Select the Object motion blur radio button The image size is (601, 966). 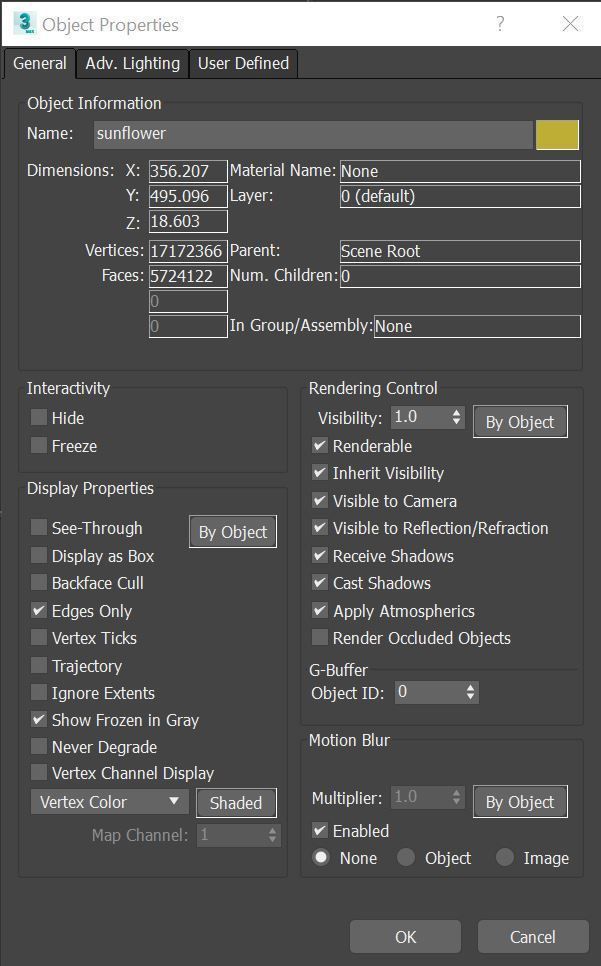pos(406,857)
